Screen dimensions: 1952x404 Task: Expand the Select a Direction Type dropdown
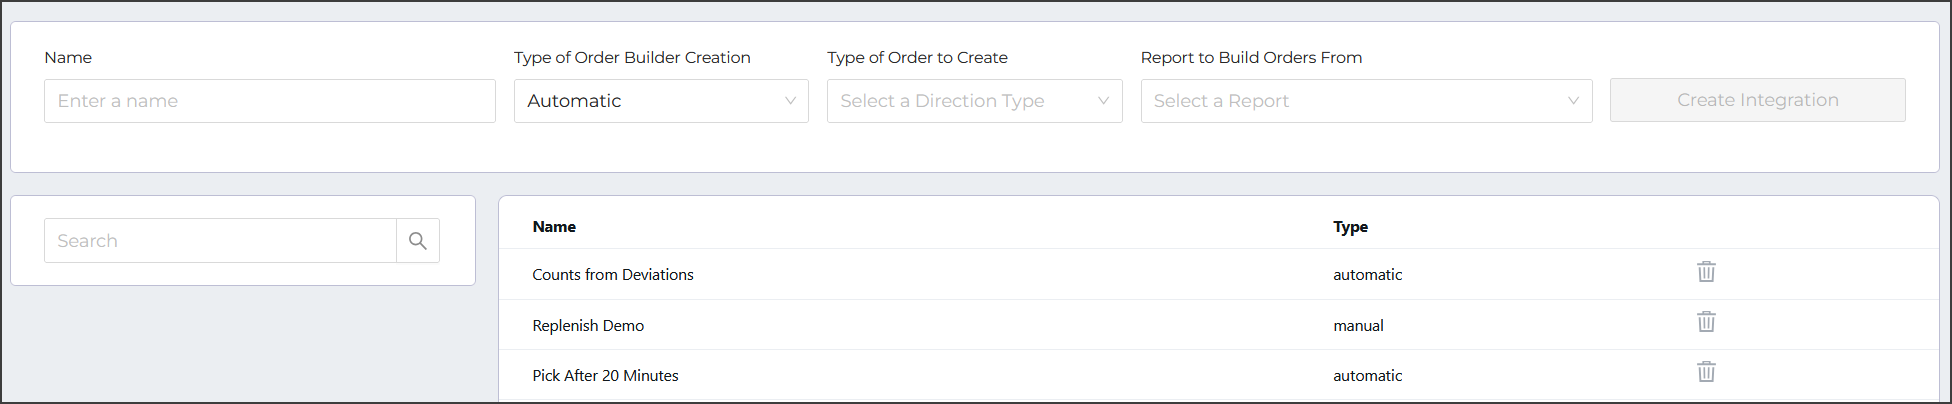(x=975, y=101)
